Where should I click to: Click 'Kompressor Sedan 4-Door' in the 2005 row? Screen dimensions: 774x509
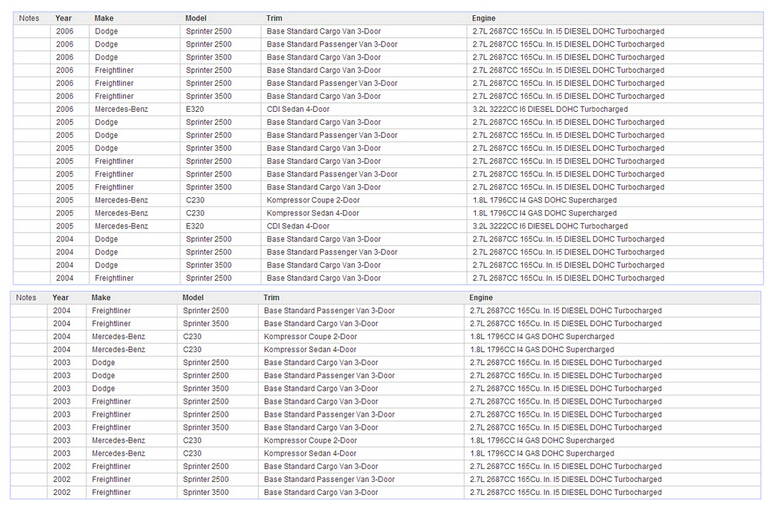312,213
